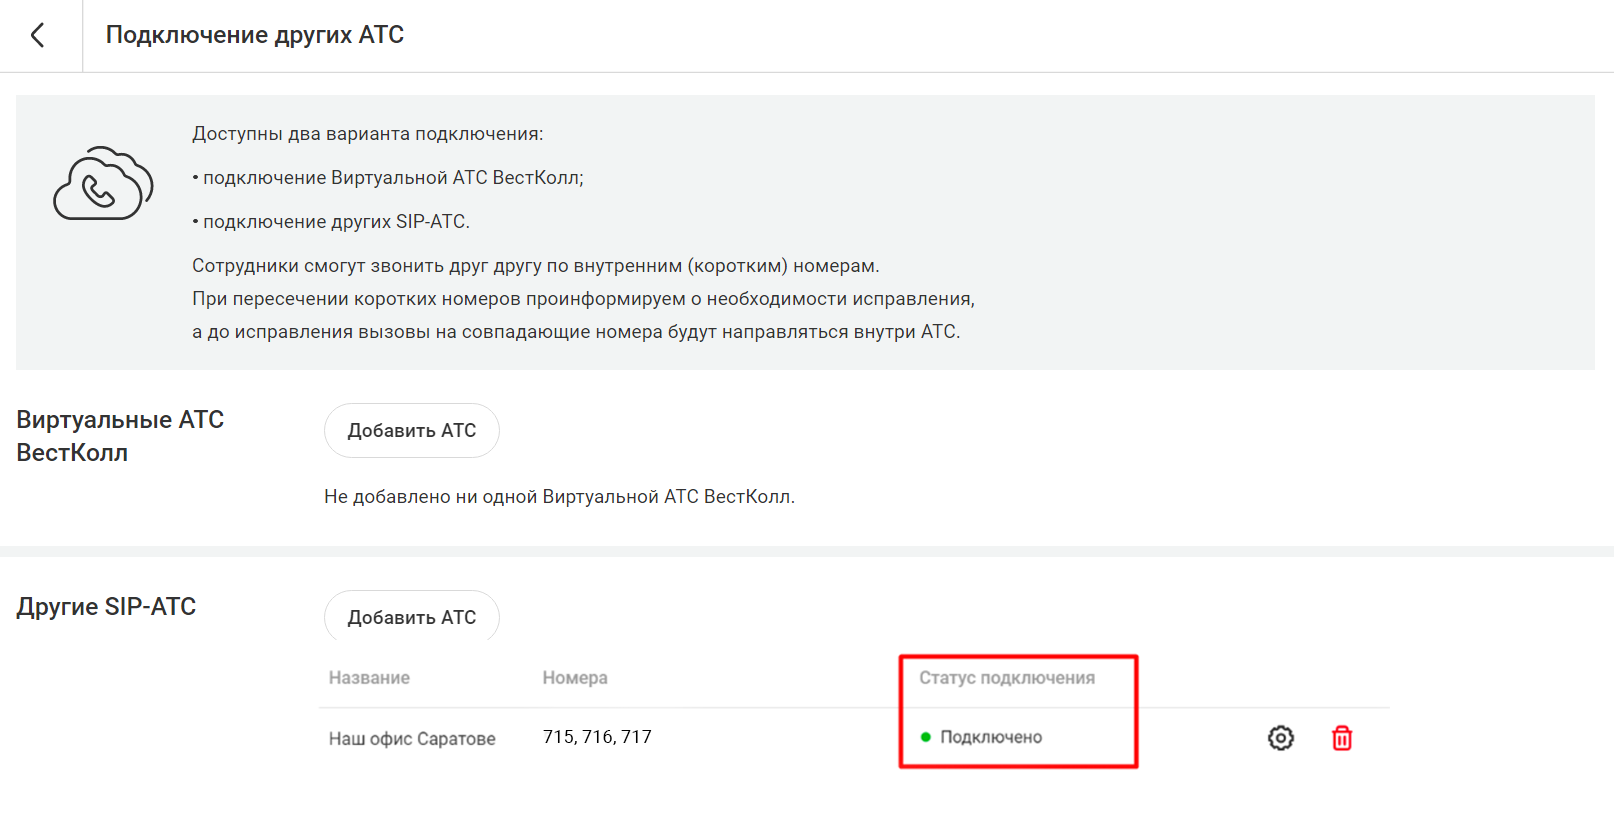
Task: Click the line При пересечении коротких номеров
Action: click(x=583, y=299)
